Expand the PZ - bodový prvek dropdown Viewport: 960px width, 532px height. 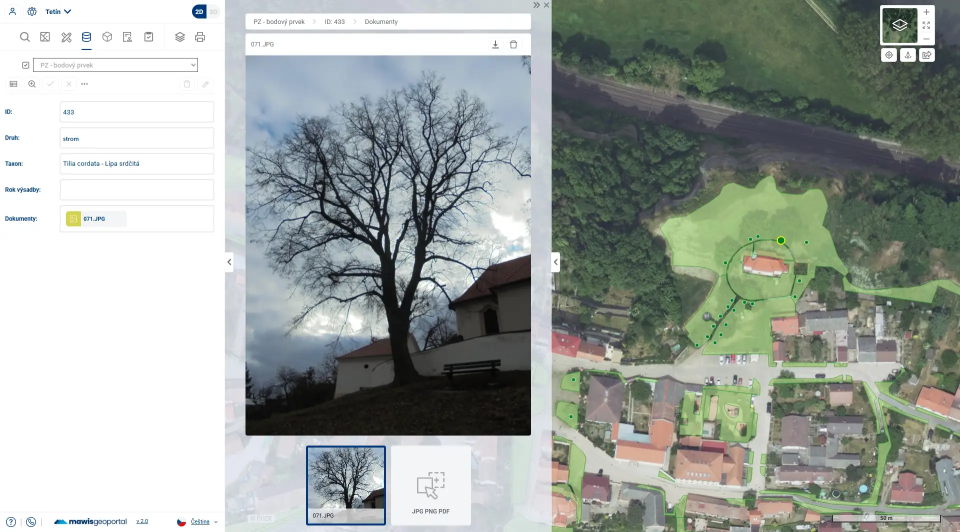[x=116, y=65]
